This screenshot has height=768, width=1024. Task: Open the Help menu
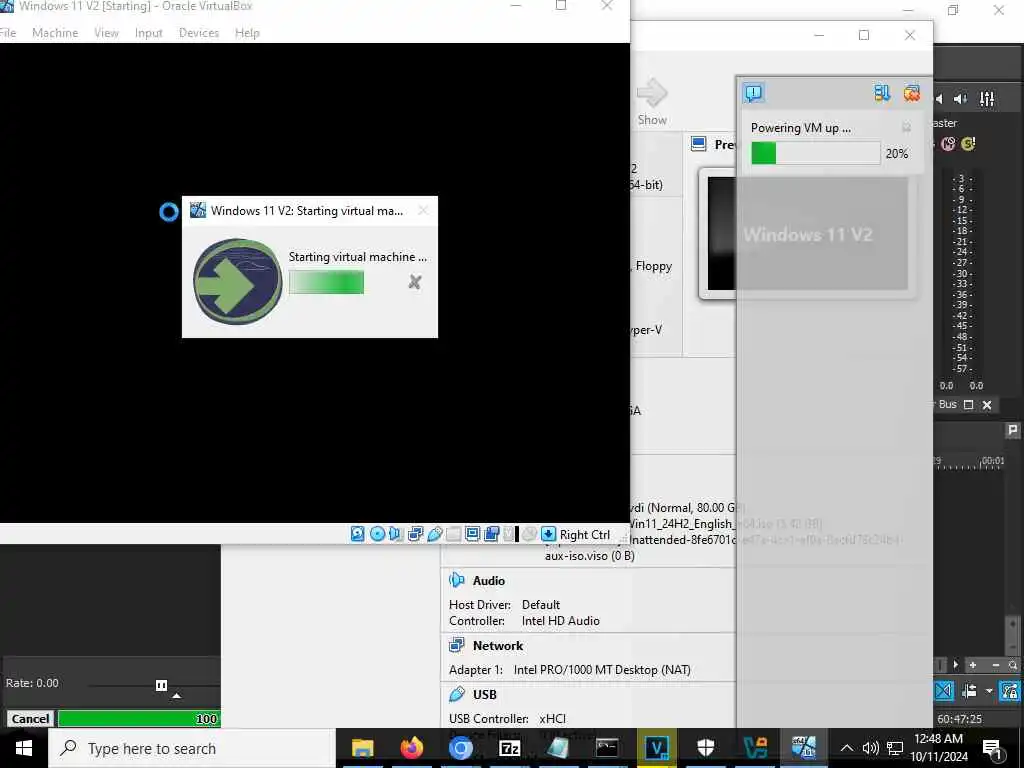pyautogui.click(x=247, y=33)
